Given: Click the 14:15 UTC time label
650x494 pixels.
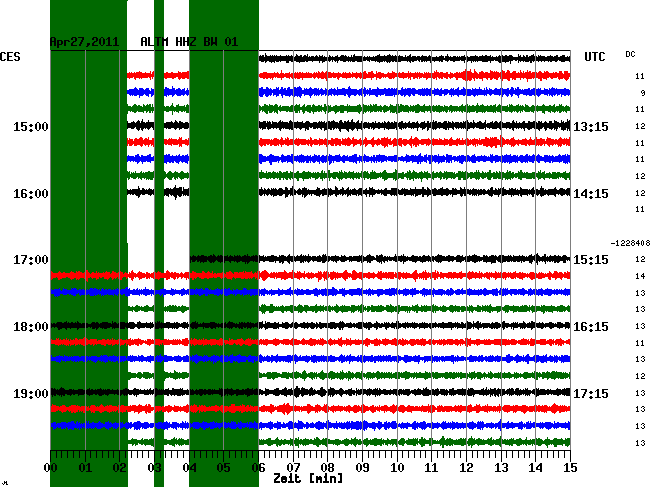Looking at the screenshot, I should (591, 194).
